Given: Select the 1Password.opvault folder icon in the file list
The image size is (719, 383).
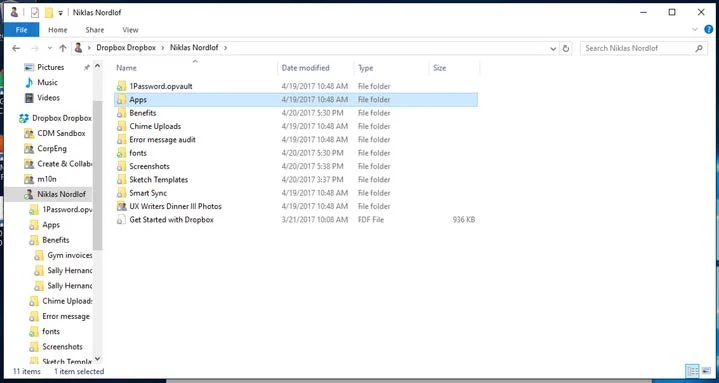Looking at the screenshot, I should pos(122,86).
